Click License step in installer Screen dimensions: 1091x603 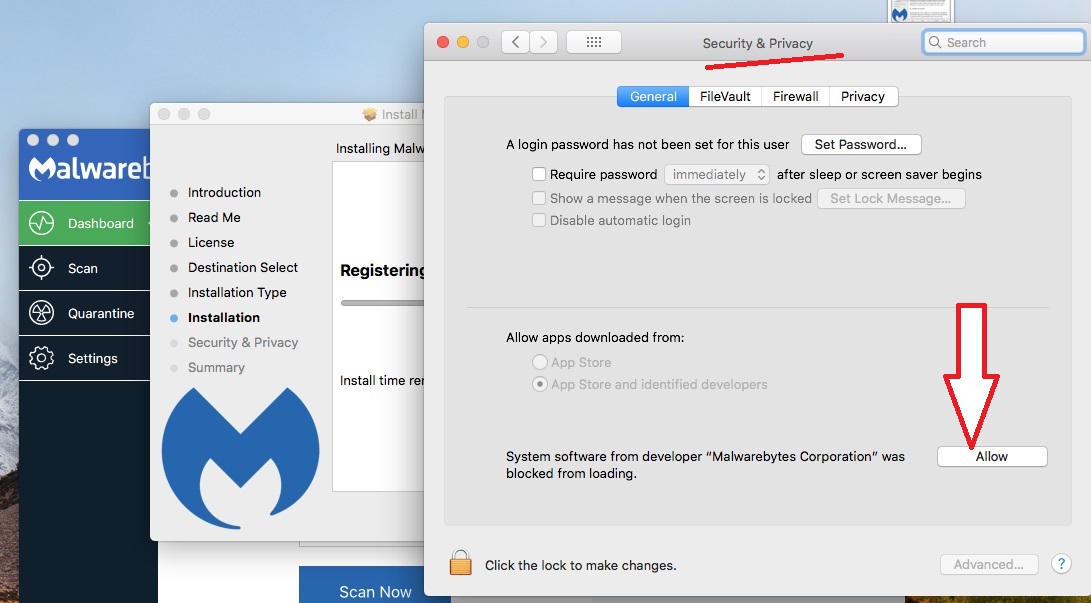point(211,243)
